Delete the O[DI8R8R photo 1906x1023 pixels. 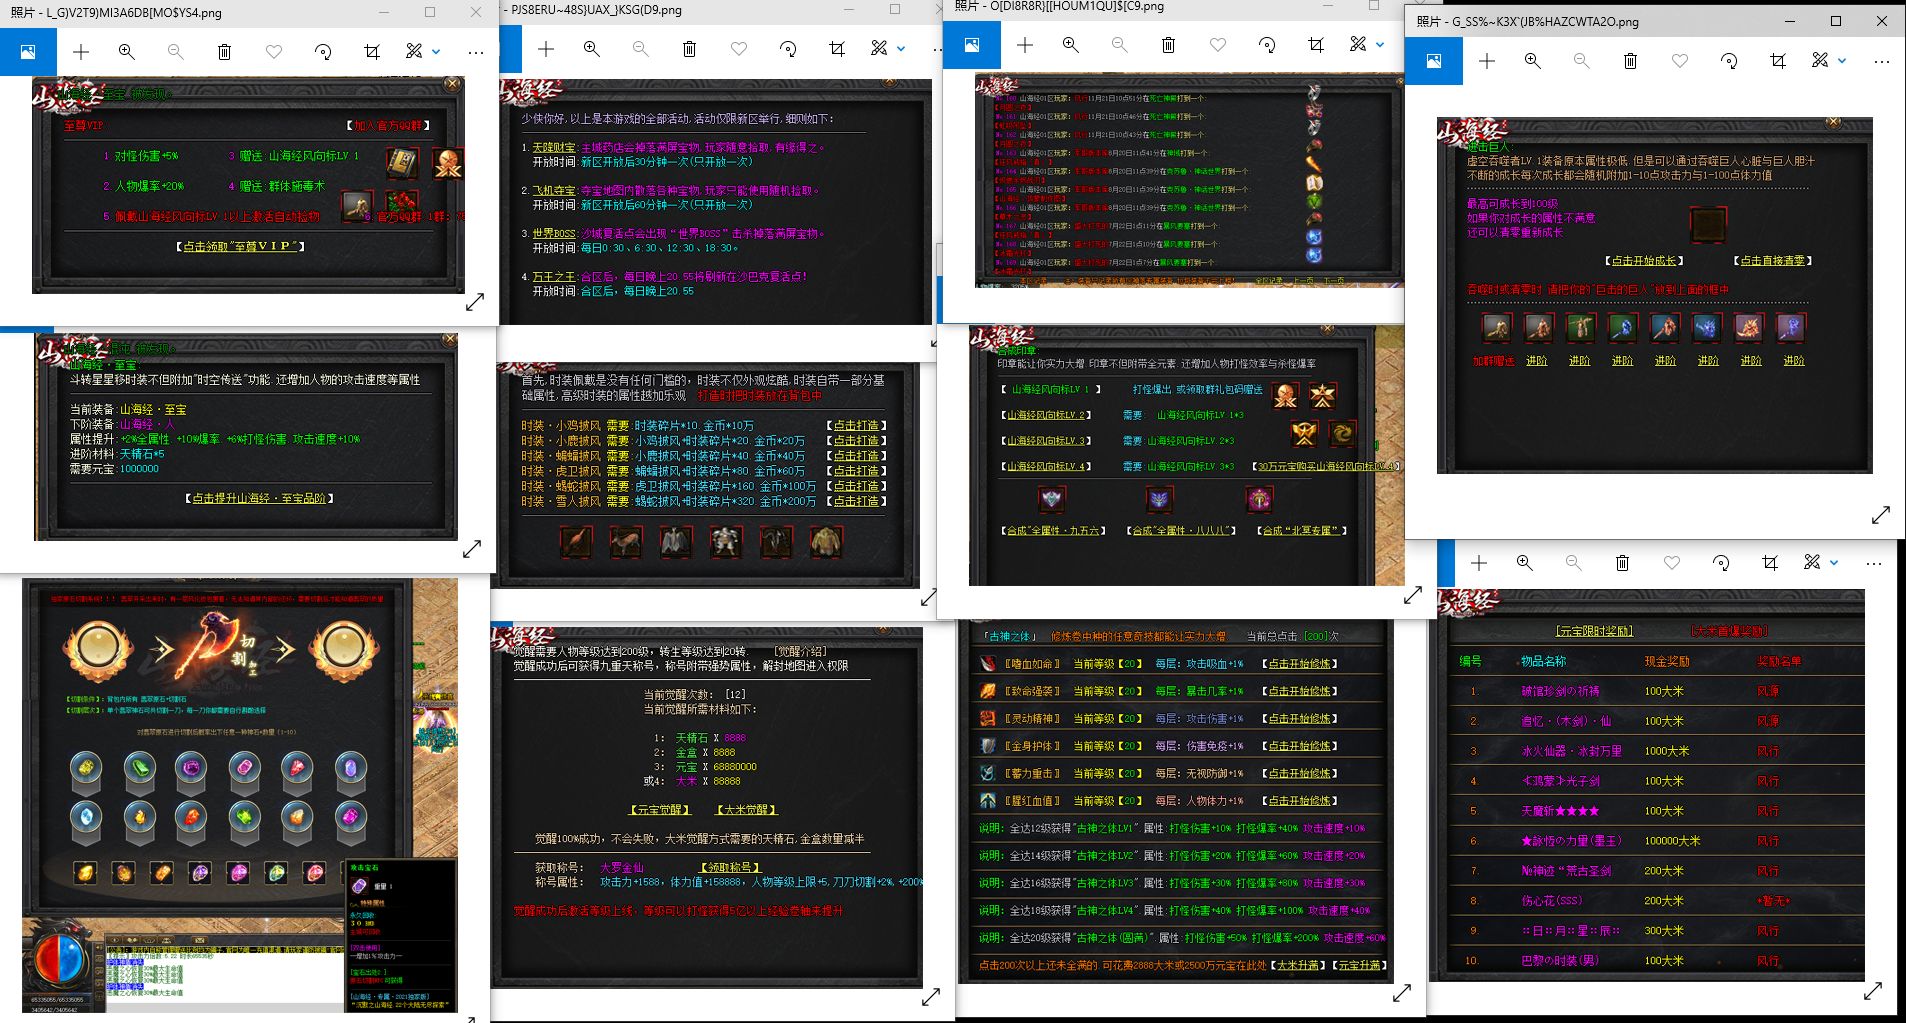pyautogui.click(x=1168, y=44)
